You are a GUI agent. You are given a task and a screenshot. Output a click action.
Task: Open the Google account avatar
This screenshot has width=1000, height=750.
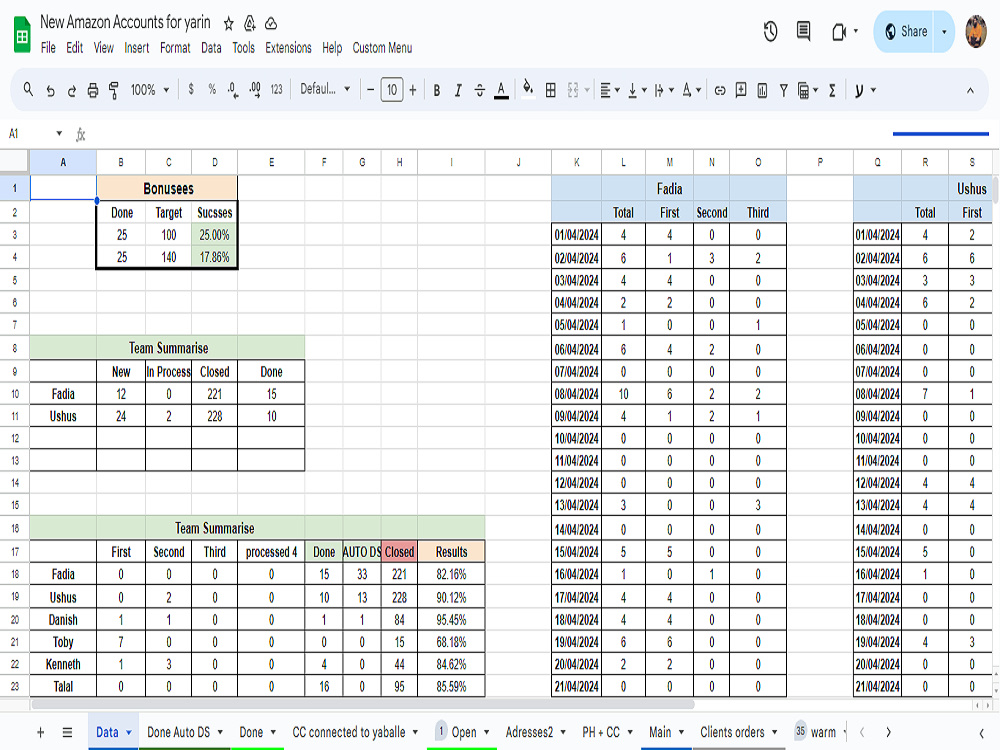[x=976, y=31]
